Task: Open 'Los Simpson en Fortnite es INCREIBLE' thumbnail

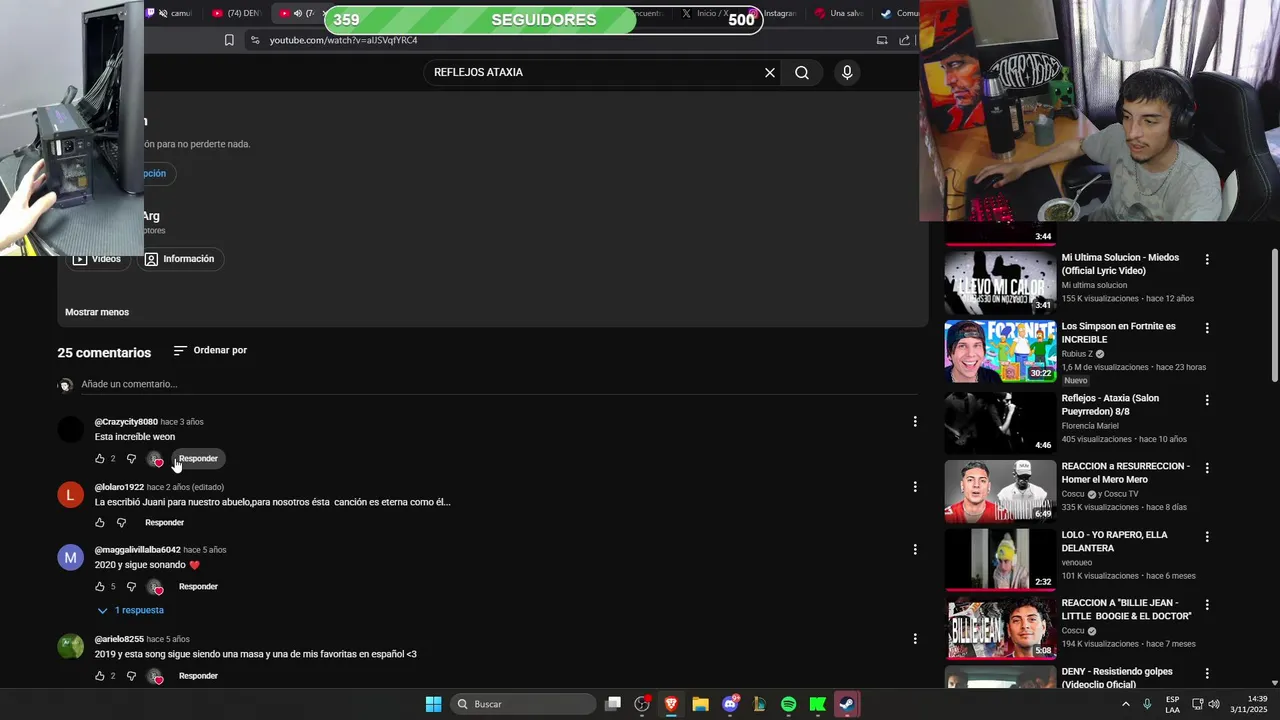Action: coord(1000,351)
